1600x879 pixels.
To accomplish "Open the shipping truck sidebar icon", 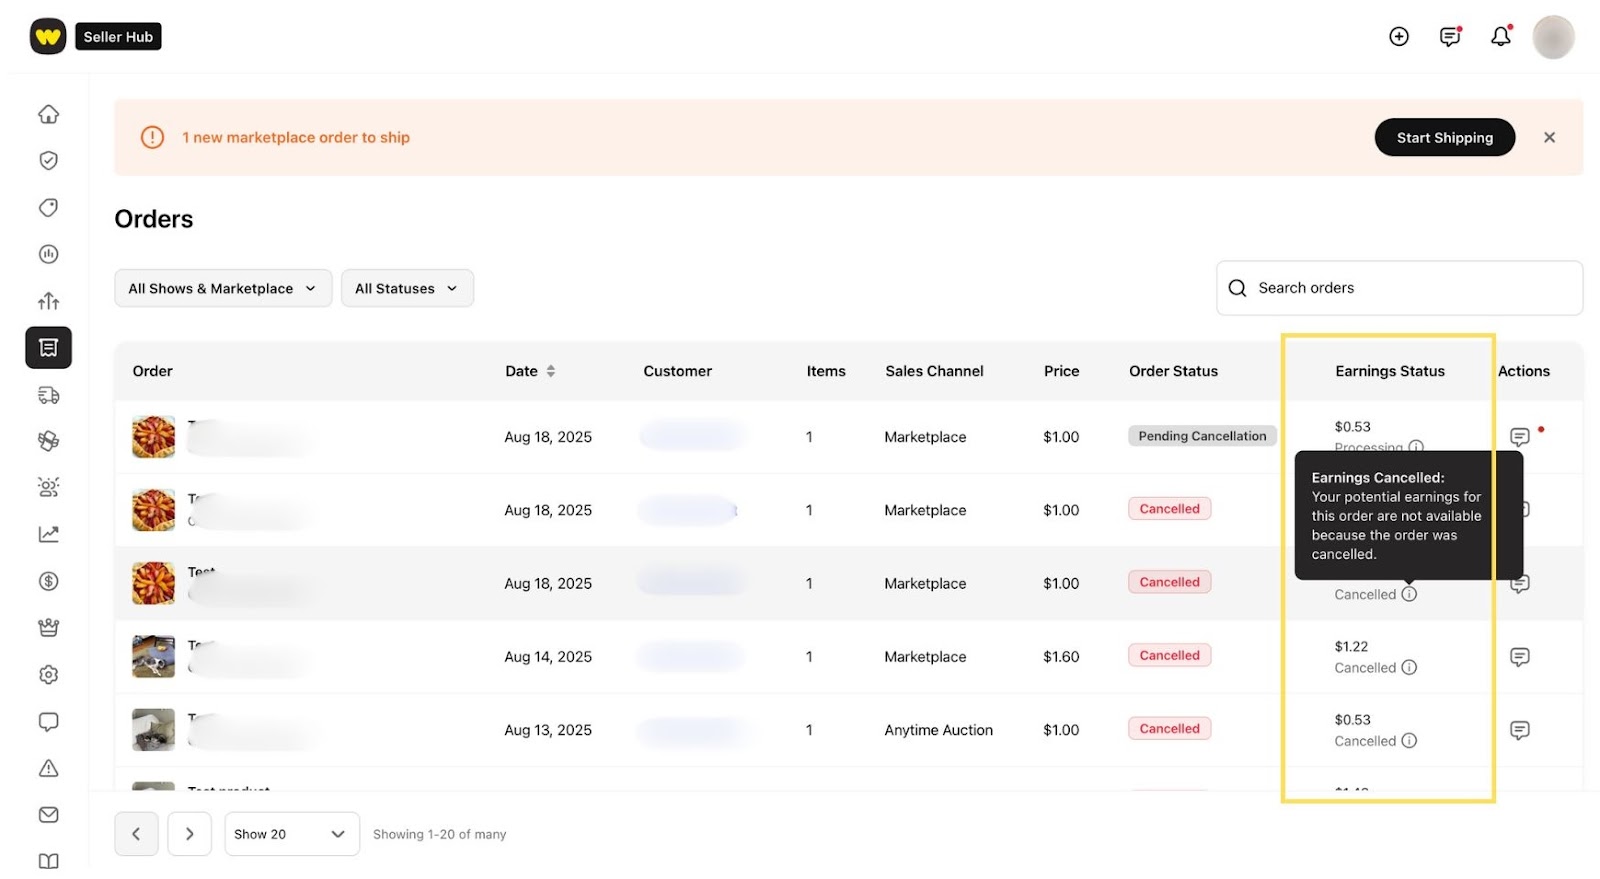I will (48, 395).
